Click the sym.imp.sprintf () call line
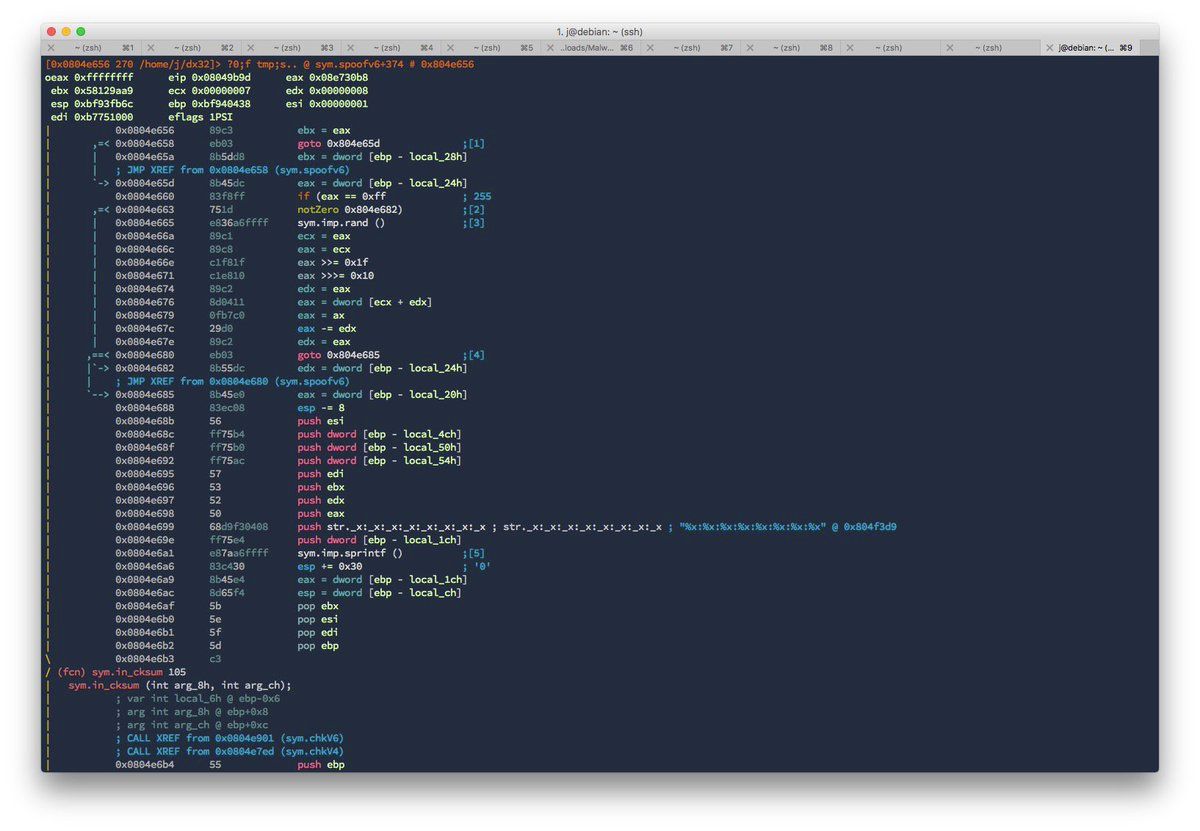The width and height of the screenshot is (1200, 831). (349, 553)
